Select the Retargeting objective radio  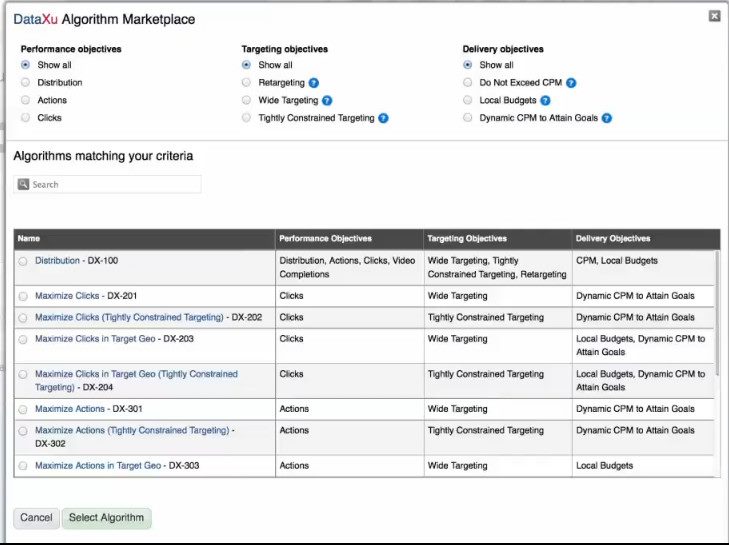coord(246,82)
